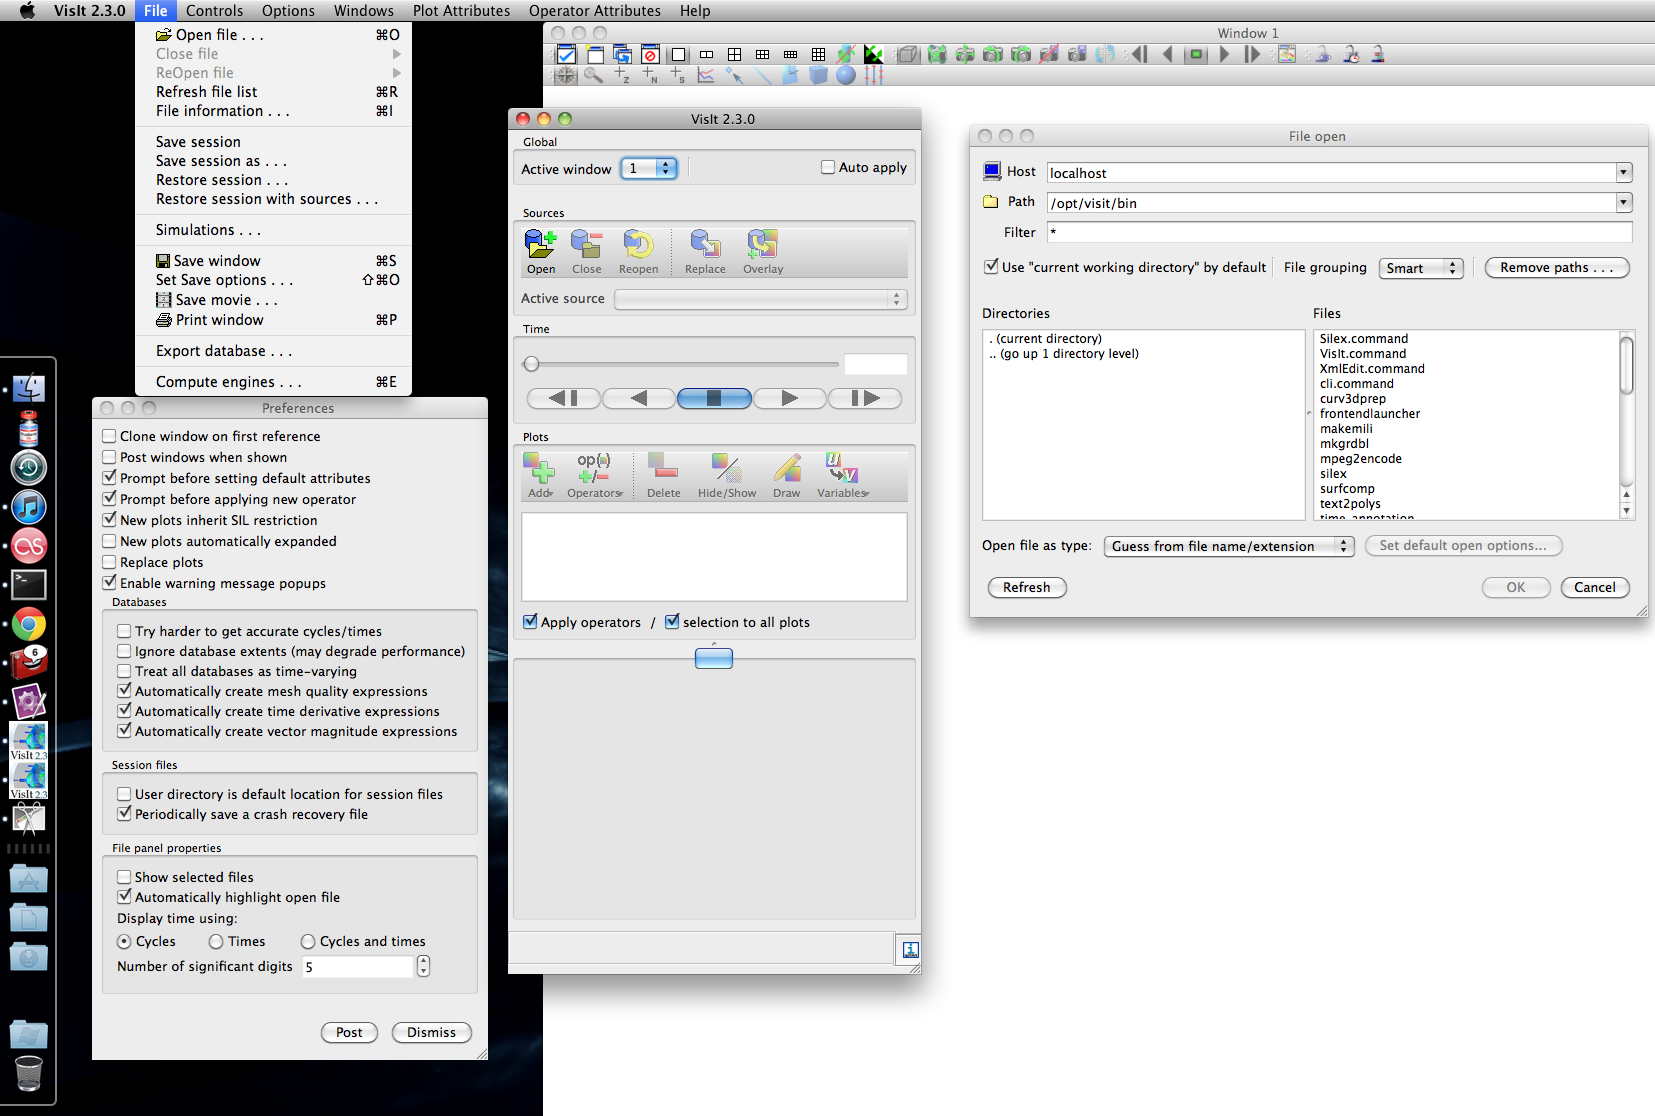Enable the Replace plots checkbox
Screen dimensions: 1655x1116
tap(110, 562)
